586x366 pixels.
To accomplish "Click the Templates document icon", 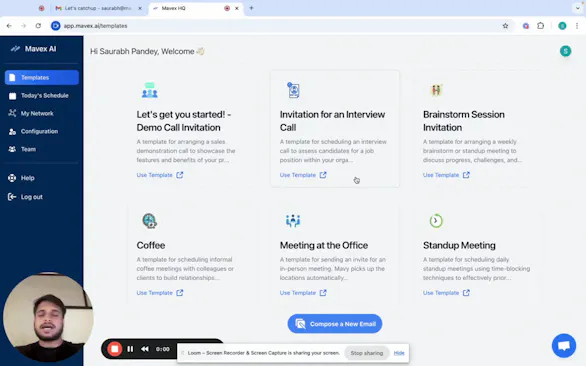I will (x=12, y=77).
